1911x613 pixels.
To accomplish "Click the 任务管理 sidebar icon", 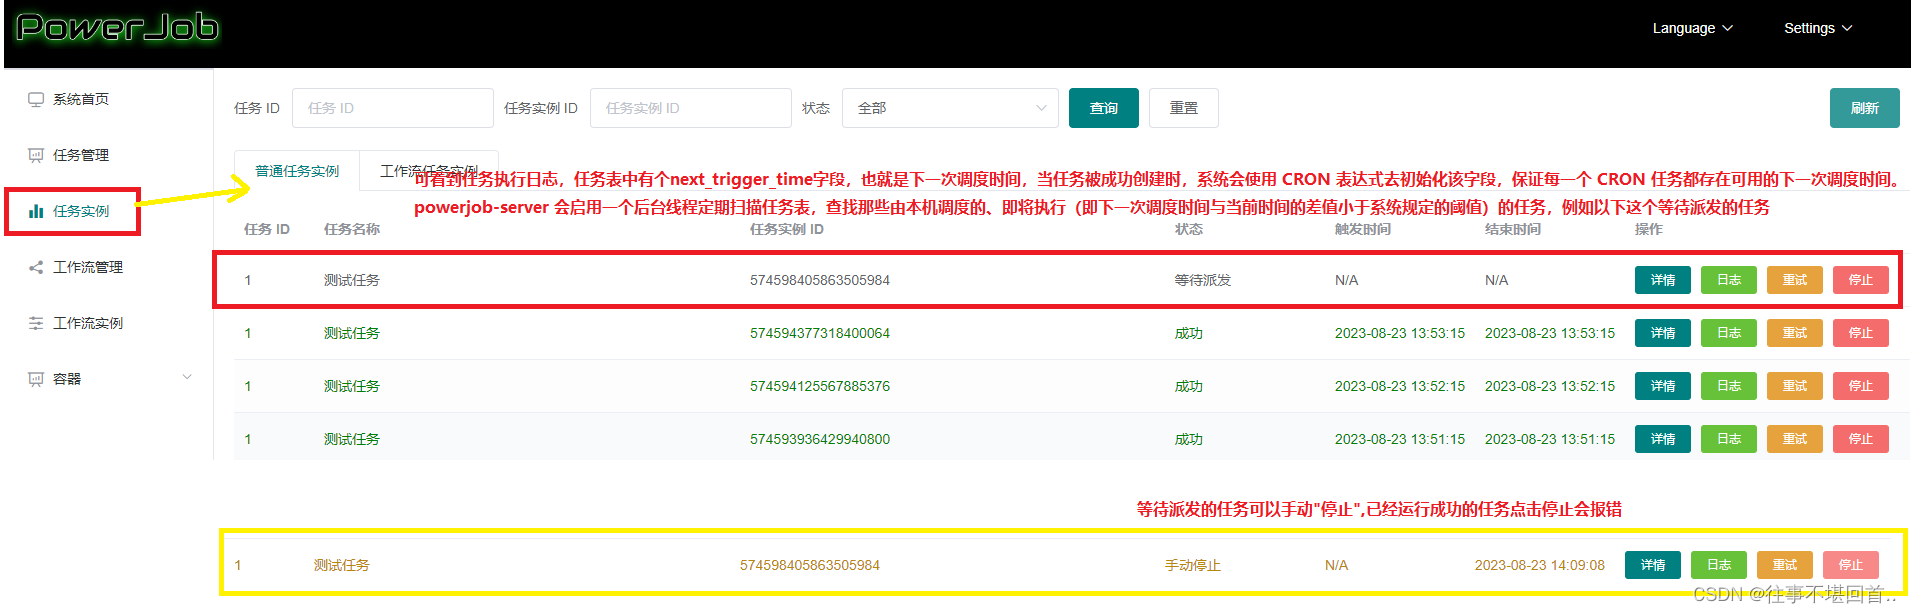I will (x=36, y=155).
